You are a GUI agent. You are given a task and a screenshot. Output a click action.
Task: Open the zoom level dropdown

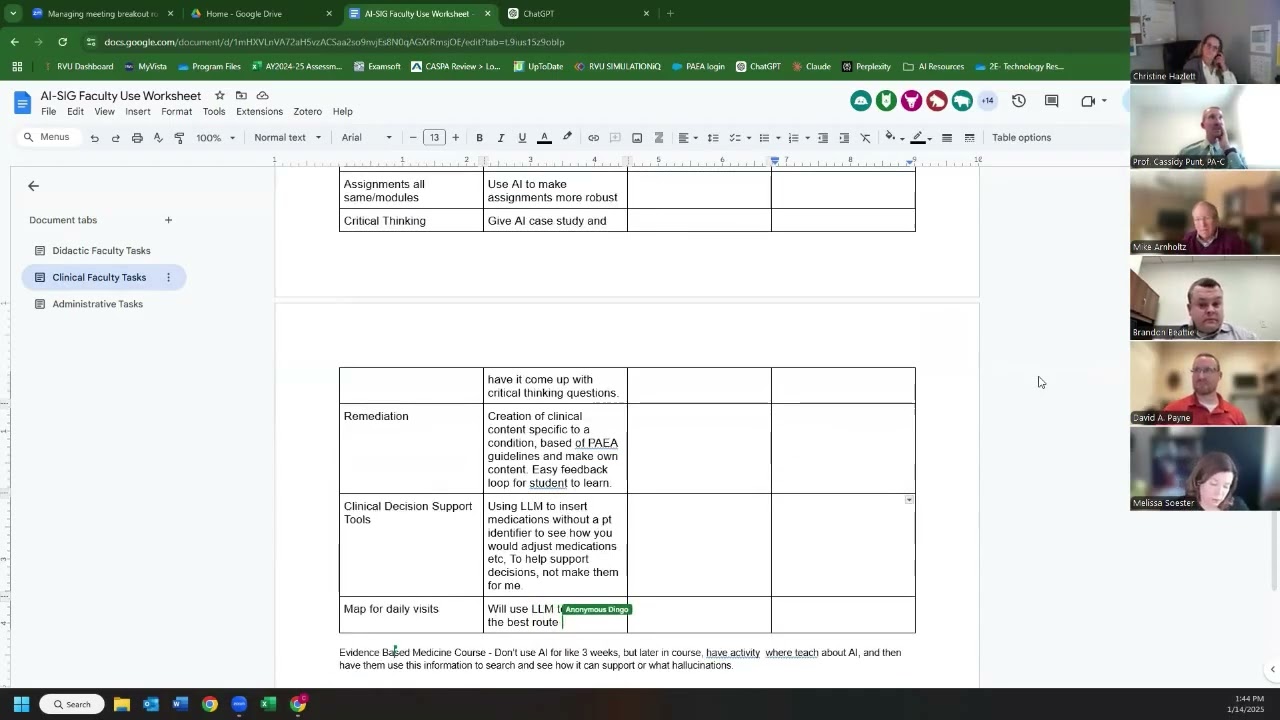pyautogui.click(x=213, y=138)
